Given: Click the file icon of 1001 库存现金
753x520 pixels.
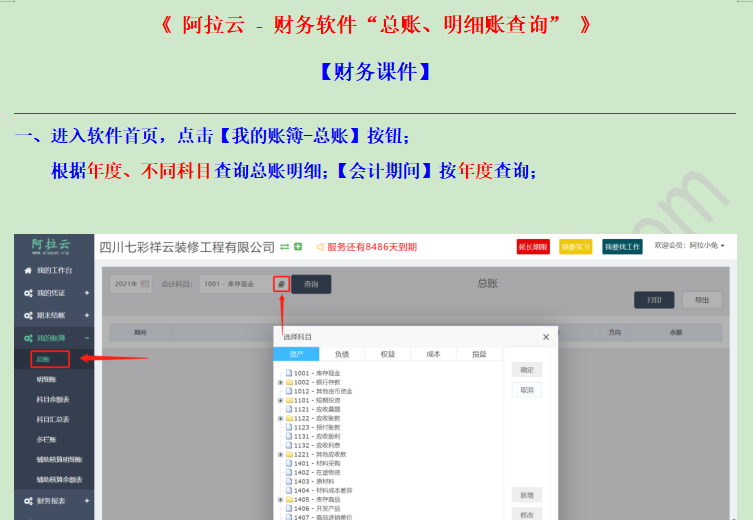Looking at the screenshot, I should (x=289, y=373).
